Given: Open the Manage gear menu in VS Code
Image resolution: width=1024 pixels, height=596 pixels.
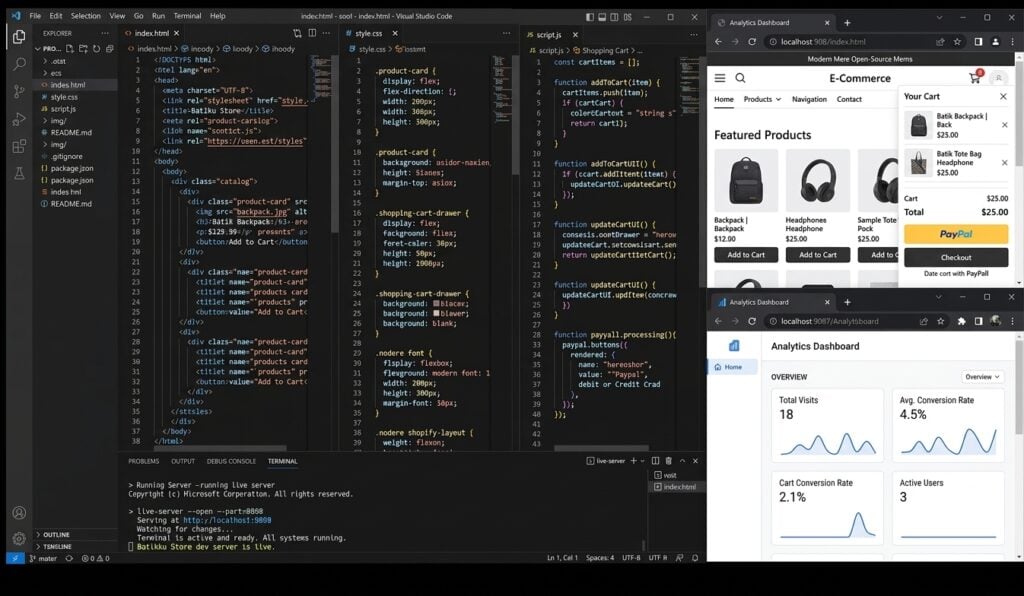Looking at the screenshot, I should 19,539.
